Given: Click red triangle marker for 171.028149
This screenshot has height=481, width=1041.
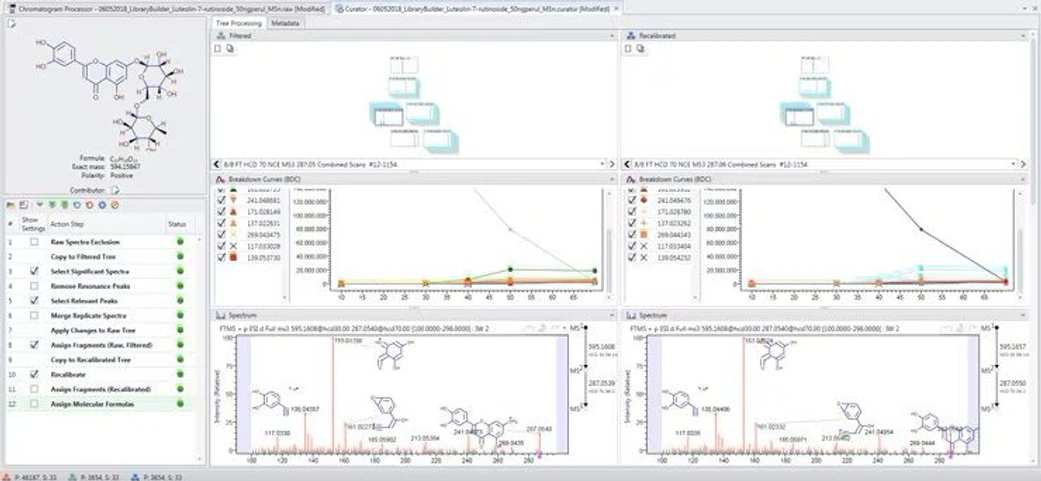Looking at the screenshot, I should [x=234, y=212].
